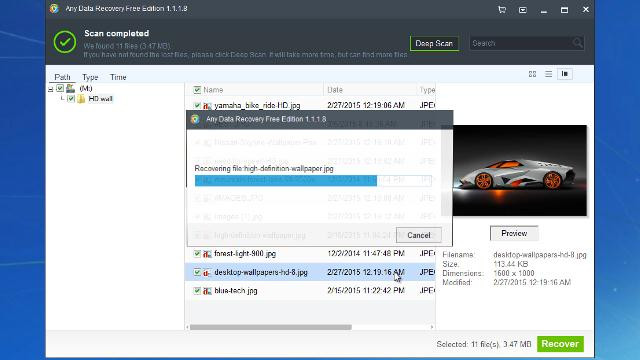The image size is (640, 360).
Task: Select file name yamaha_bike_ride-HD.jpg
Action: point(257,106)
